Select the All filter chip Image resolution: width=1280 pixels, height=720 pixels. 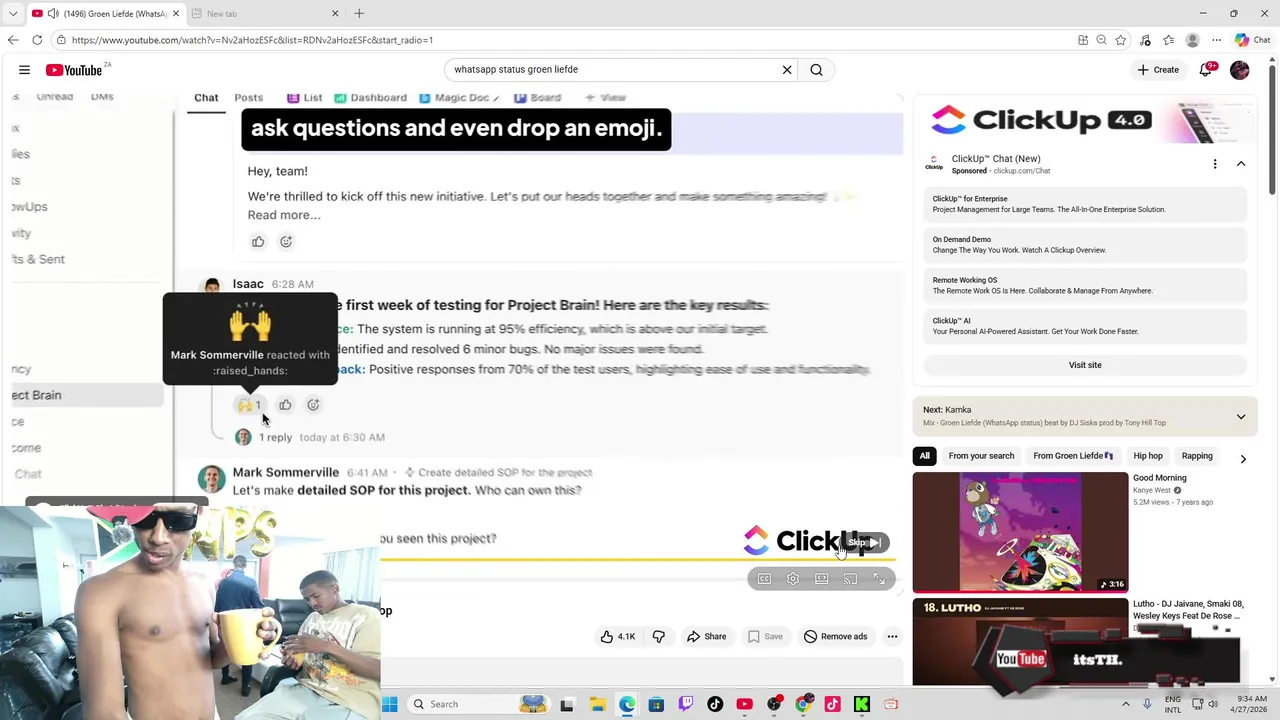924,456
